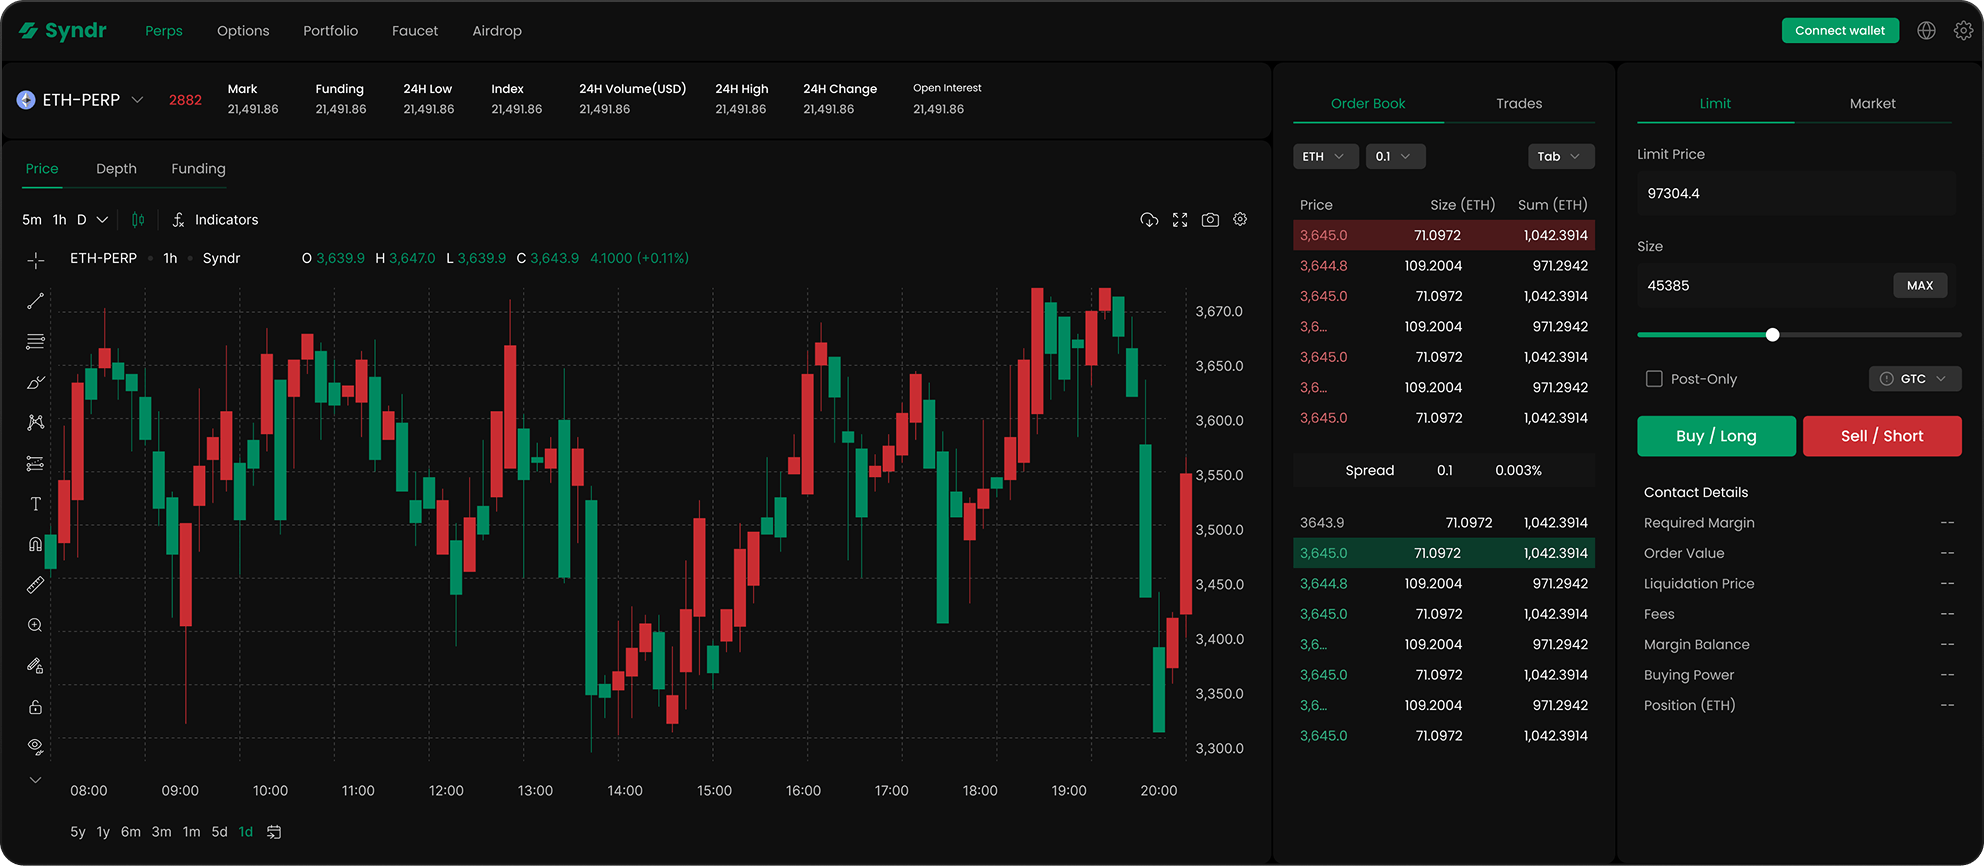Open the language globe icon

(x=1926, y=31)
